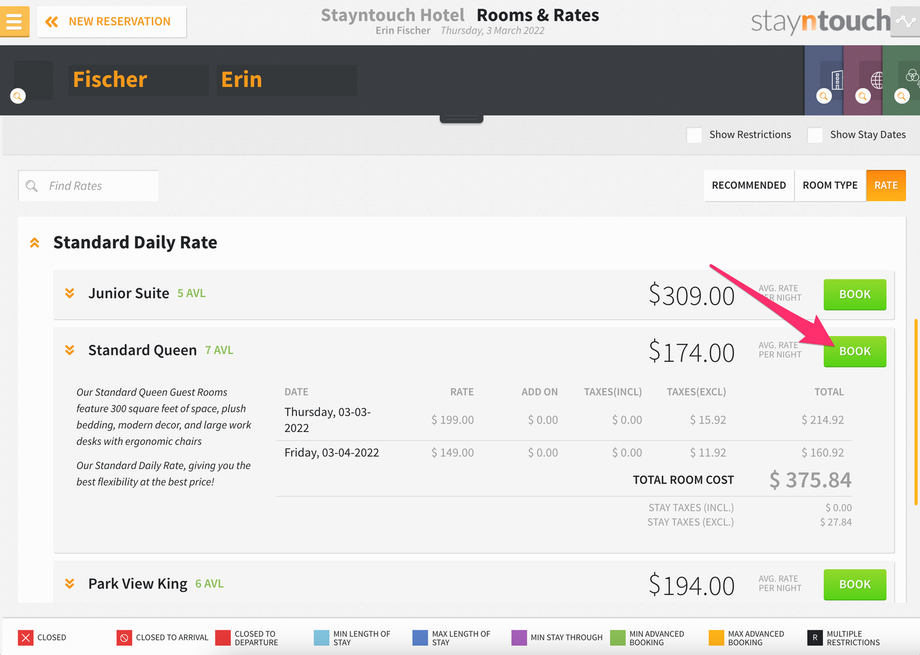Edit the last name field Fischer
The image size is (920, 655).
[x=138, y=80]
